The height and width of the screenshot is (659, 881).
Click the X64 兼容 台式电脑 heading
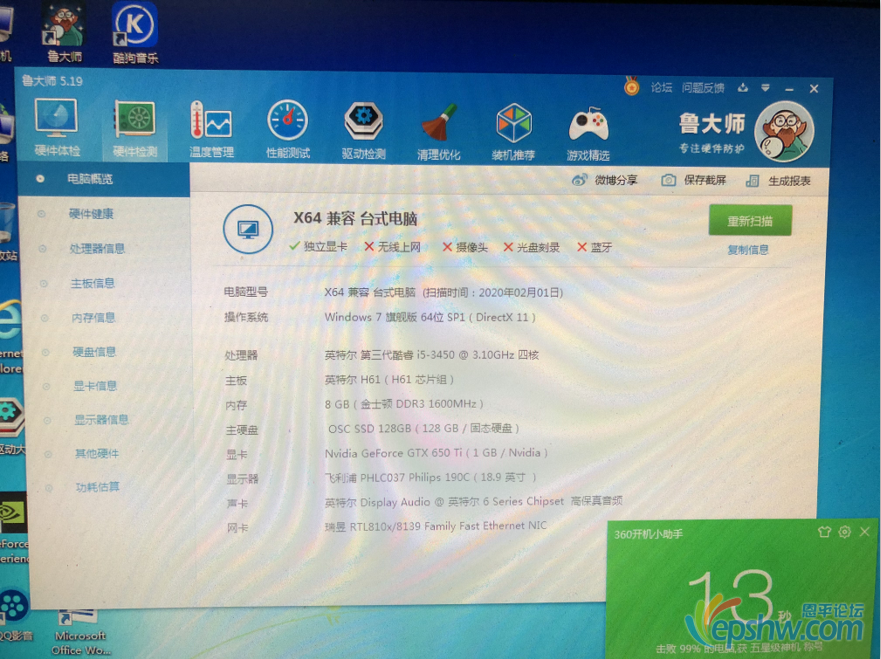[x=355, y=218]
